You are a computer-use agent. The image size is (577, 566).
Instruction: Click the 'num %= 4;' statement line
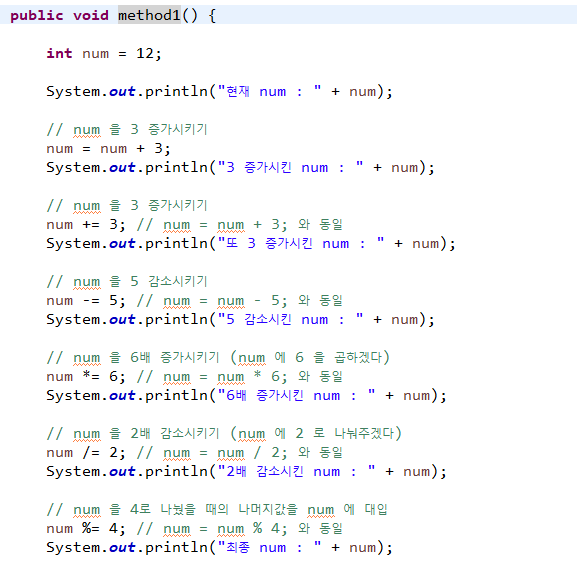click(x=194, y=528)
